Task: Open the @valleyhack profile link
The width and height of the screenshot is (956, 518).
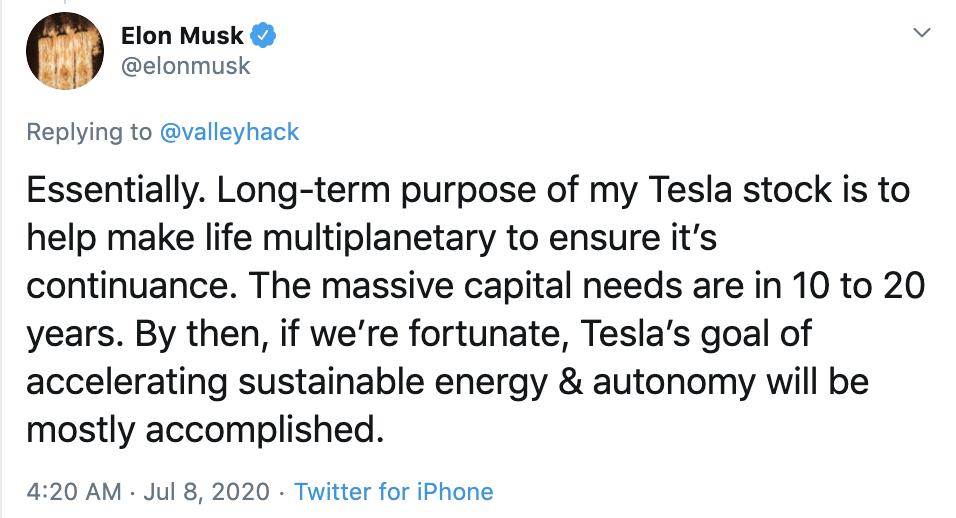Action: (x=229, y=132)
